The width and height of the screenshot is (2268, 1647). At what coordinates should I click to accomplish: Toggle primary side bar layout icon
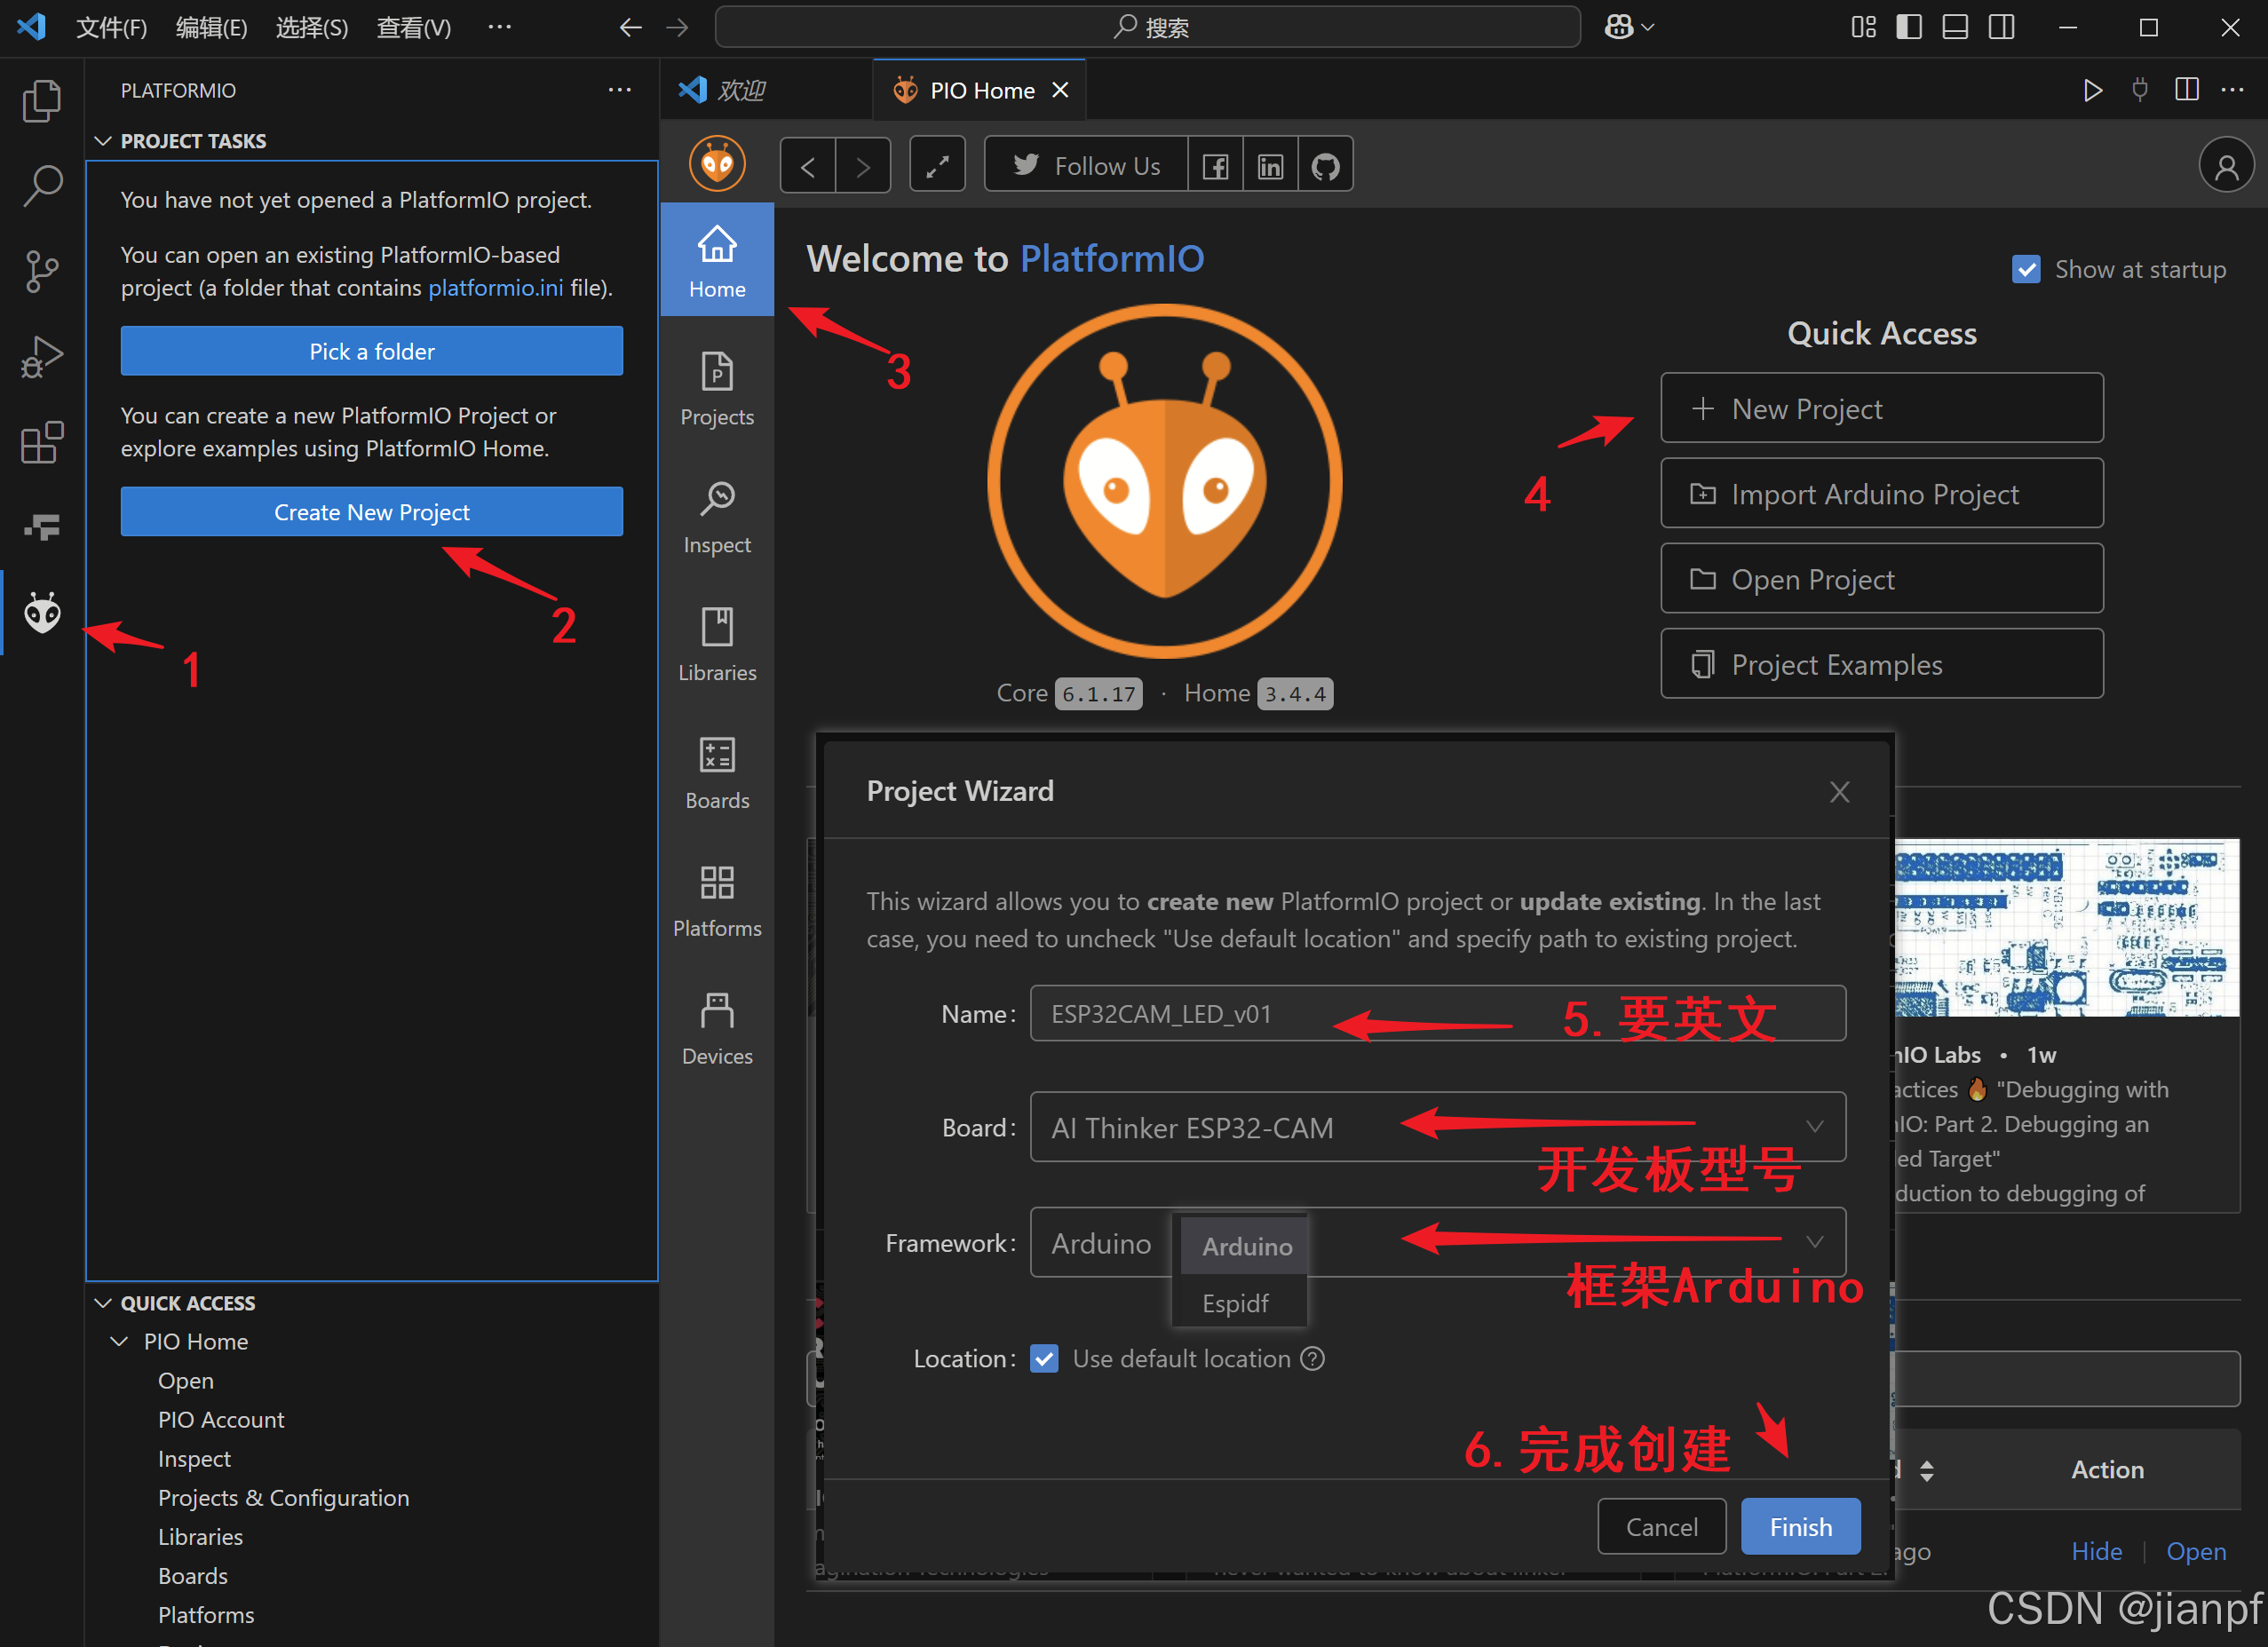(1908, 27)
